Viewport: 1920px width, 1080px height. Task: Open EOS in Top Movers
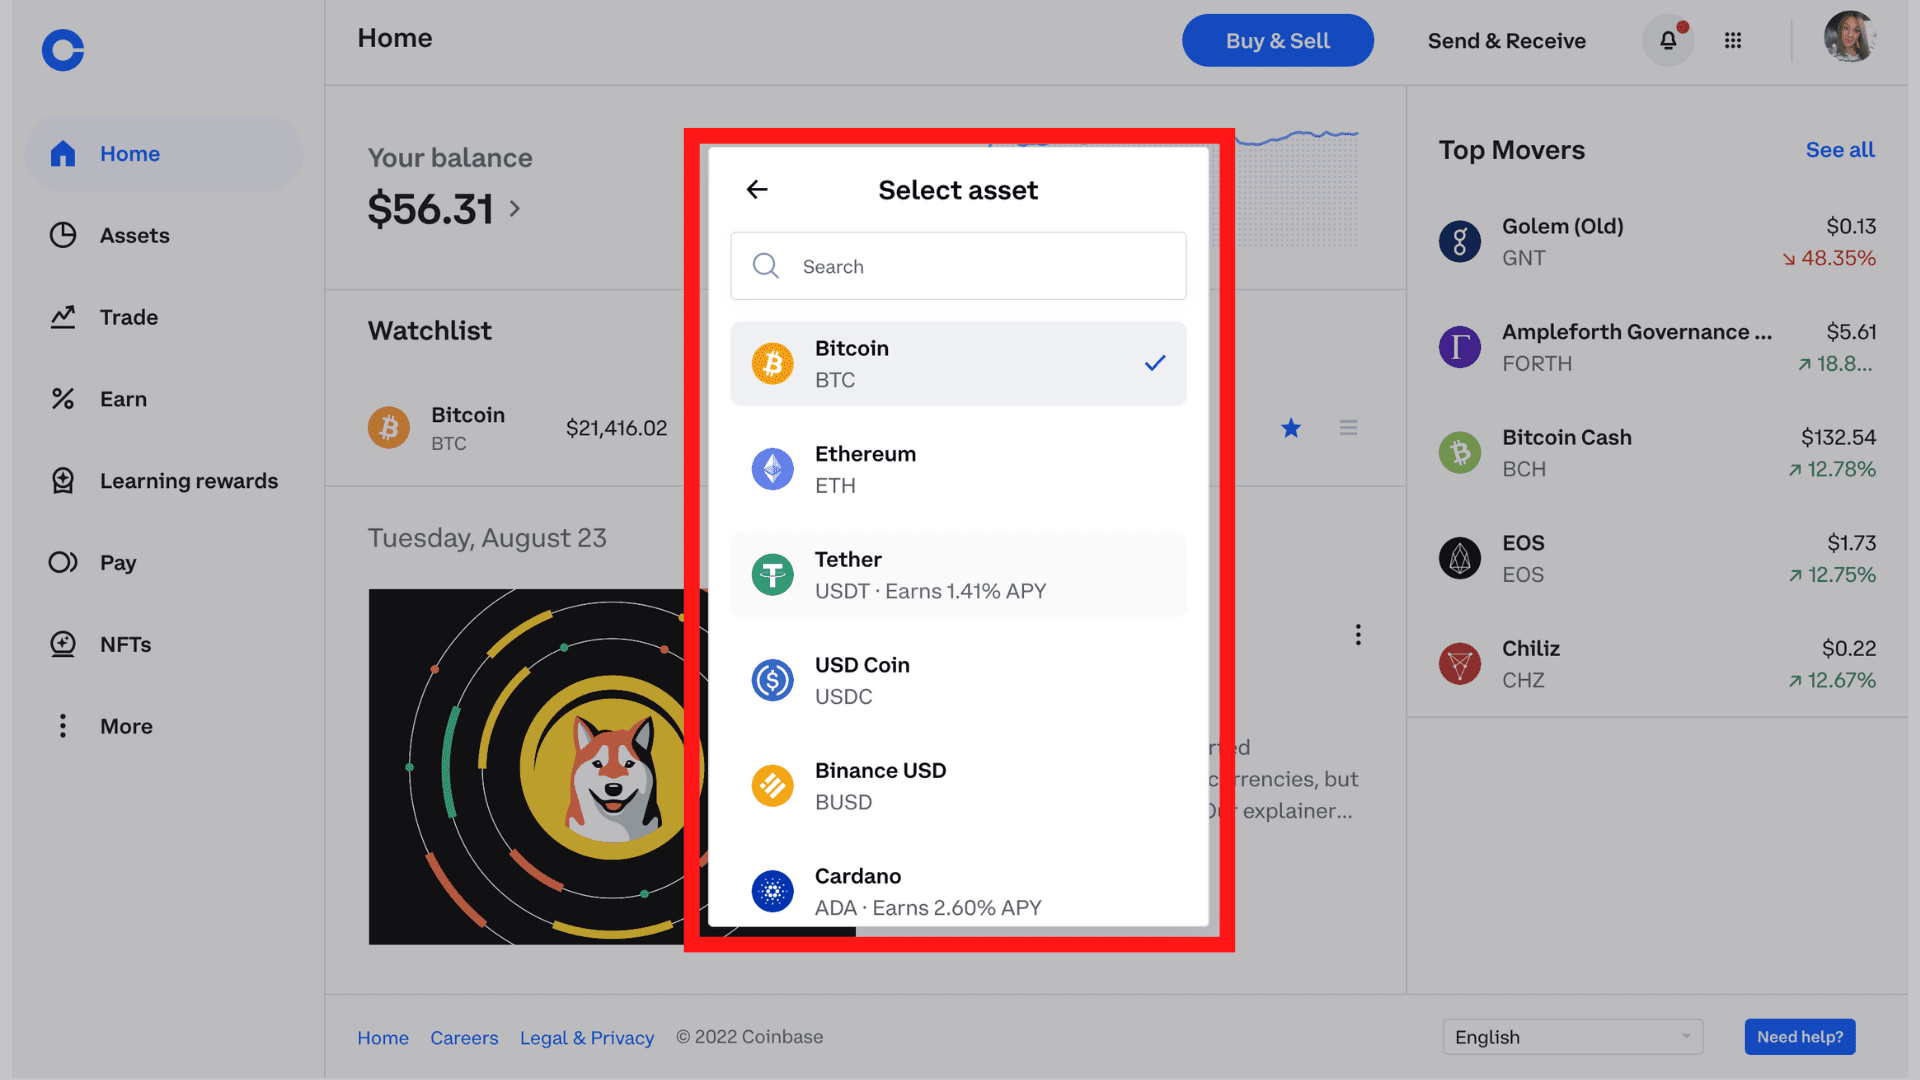[x=1657, y=559]
